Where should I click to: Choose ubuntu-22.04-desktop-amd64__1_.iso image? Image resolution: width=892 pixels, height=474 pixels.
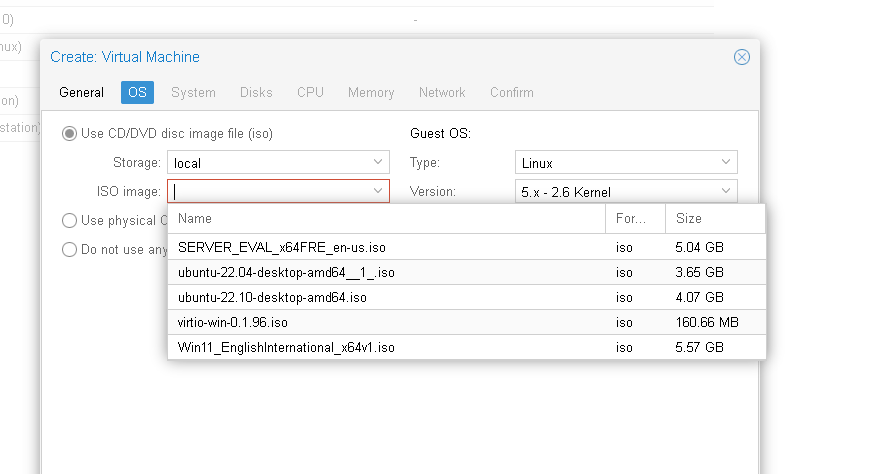[x=466, y=273]
